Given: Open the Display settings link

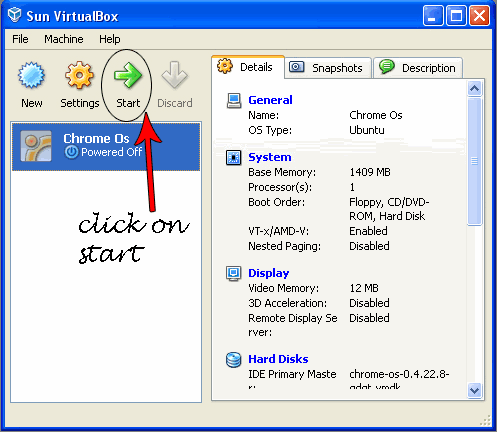Looking at the screenshot, I should click(269, 273).
